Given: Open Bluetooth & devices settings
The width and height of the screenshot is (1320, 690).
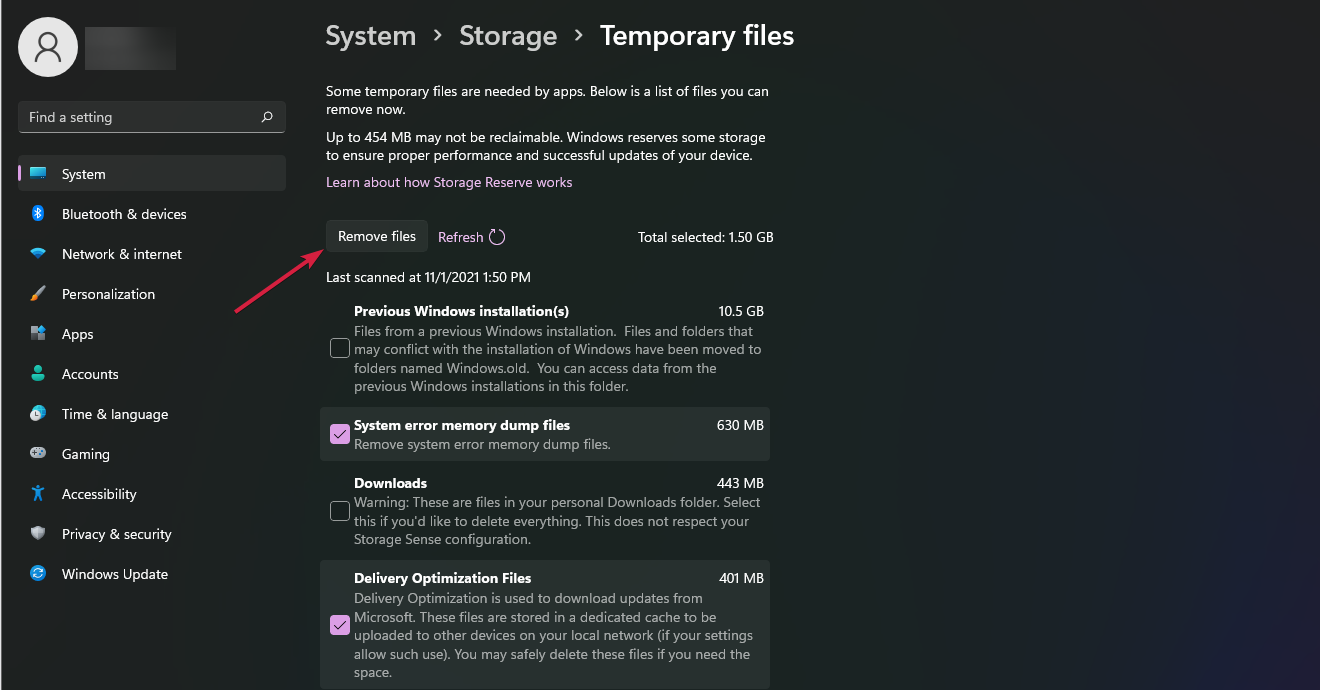Looking at the screenshot, I should pos(152,214).
